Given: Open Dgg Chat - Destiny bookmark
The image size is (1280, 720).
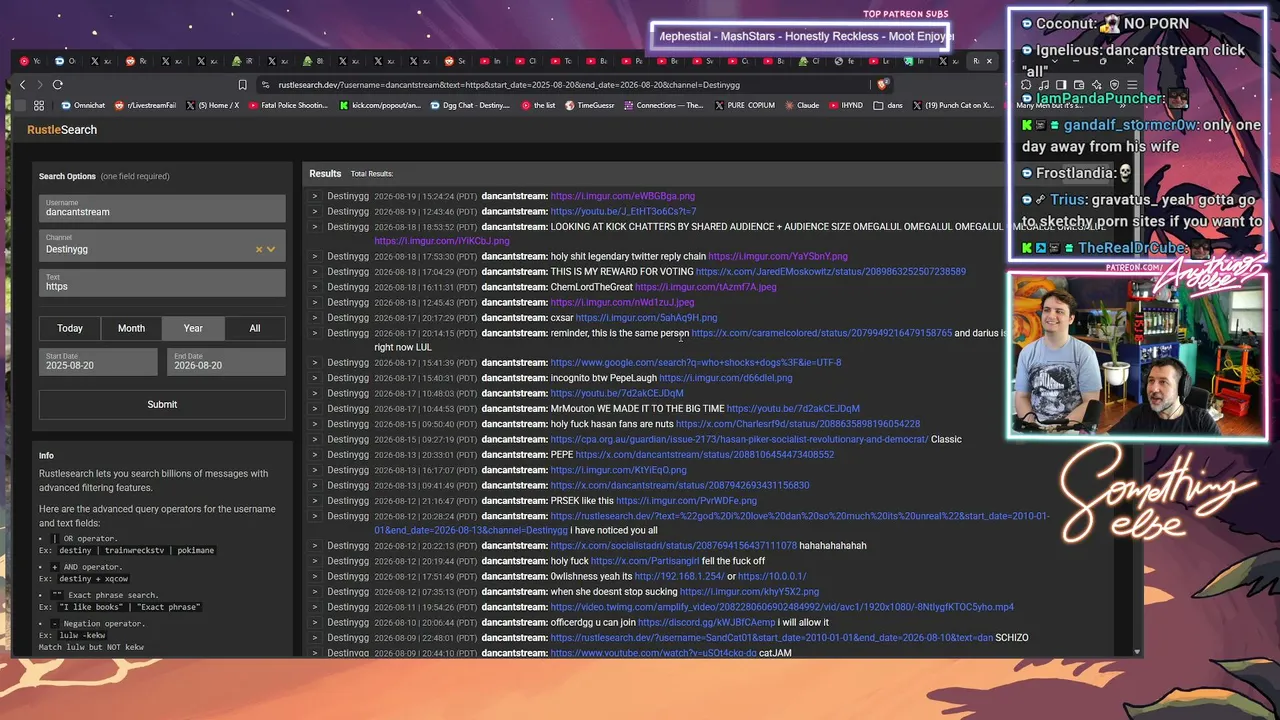Looking at the screenshot, I should tap(470, 105).
